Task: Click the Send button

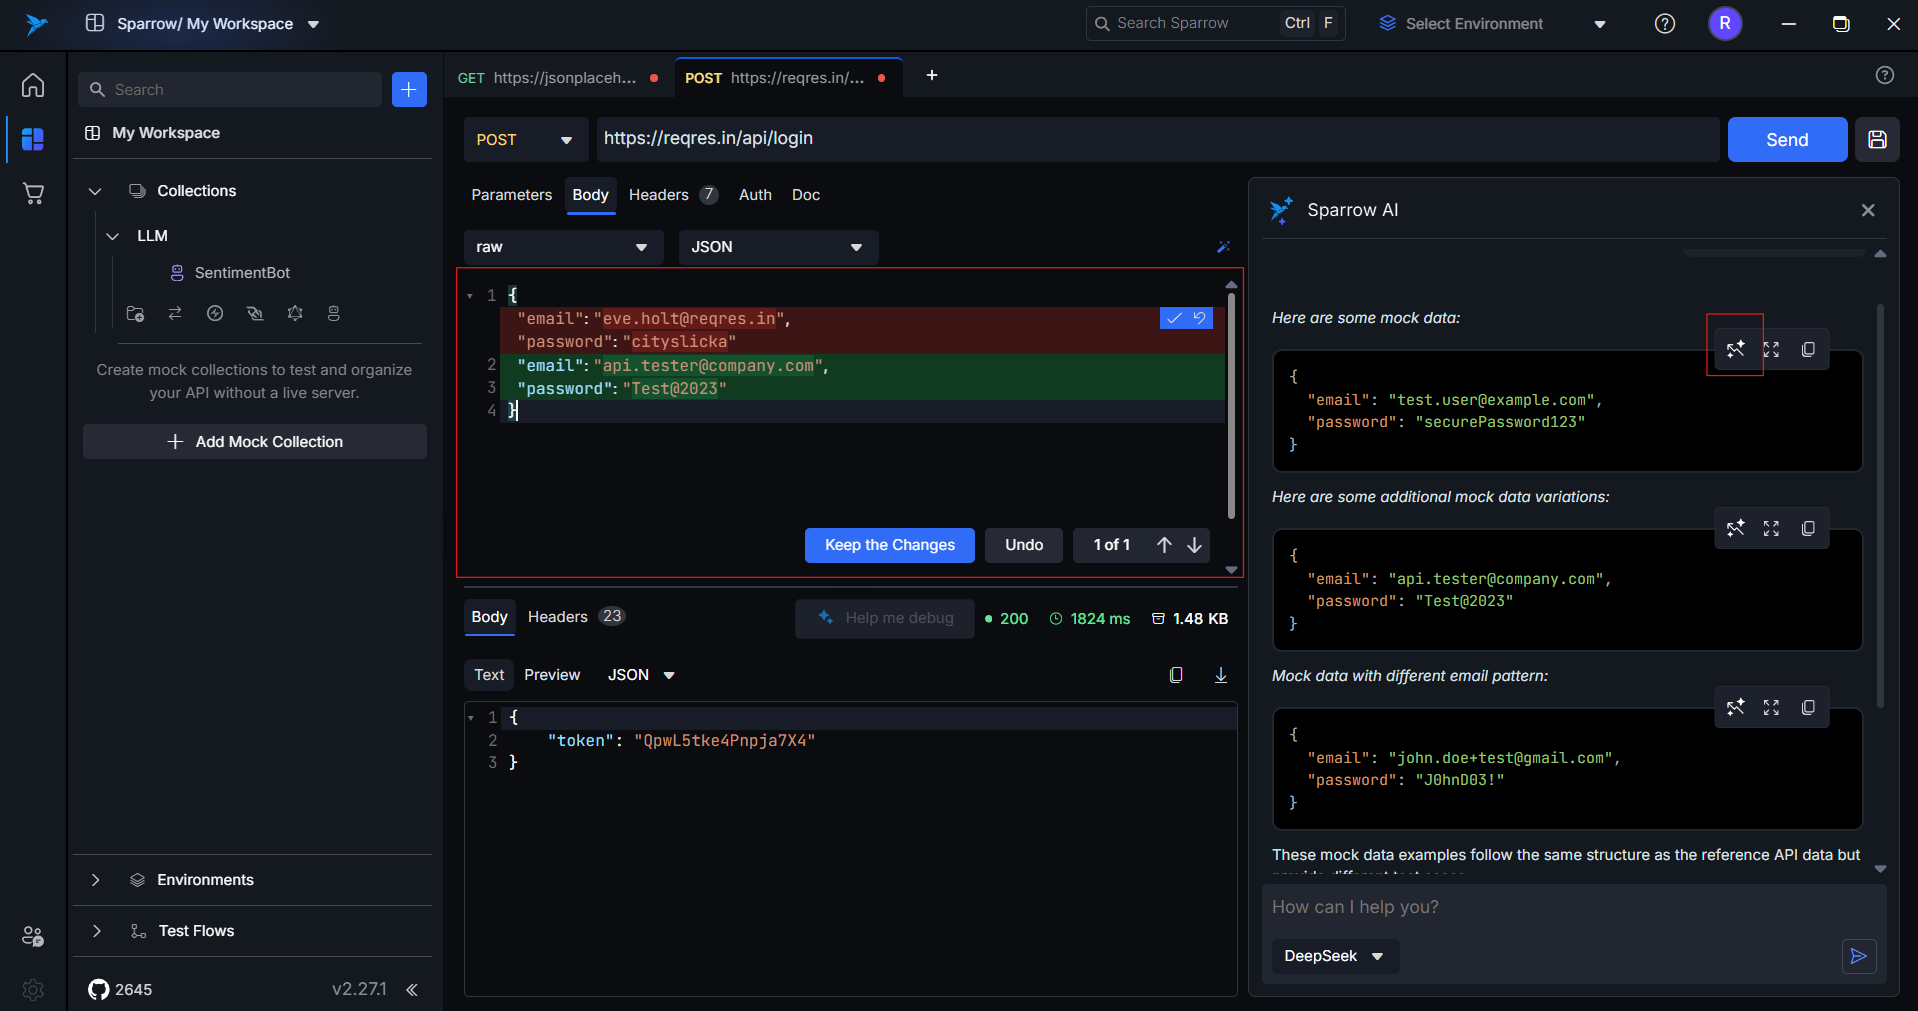Action: (x=1787, y=139)
